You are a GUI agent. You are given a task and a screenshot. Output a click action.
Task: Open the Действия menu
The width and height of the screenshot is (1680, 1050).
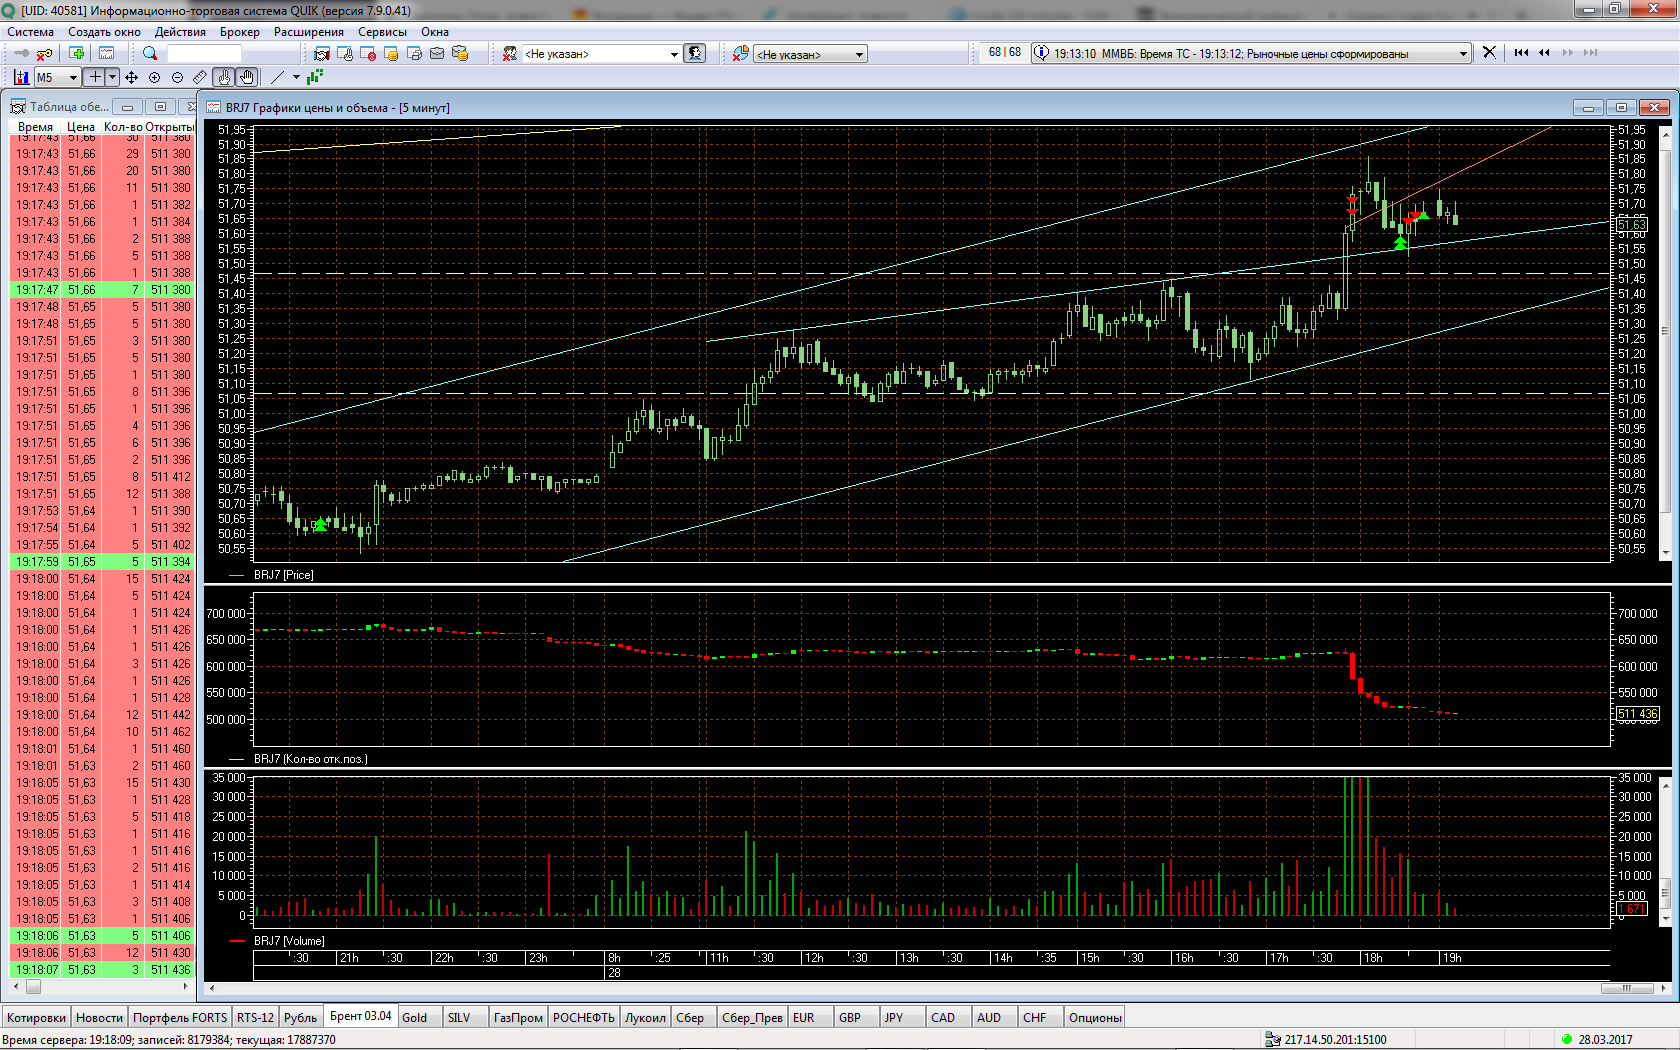point(180,32)
